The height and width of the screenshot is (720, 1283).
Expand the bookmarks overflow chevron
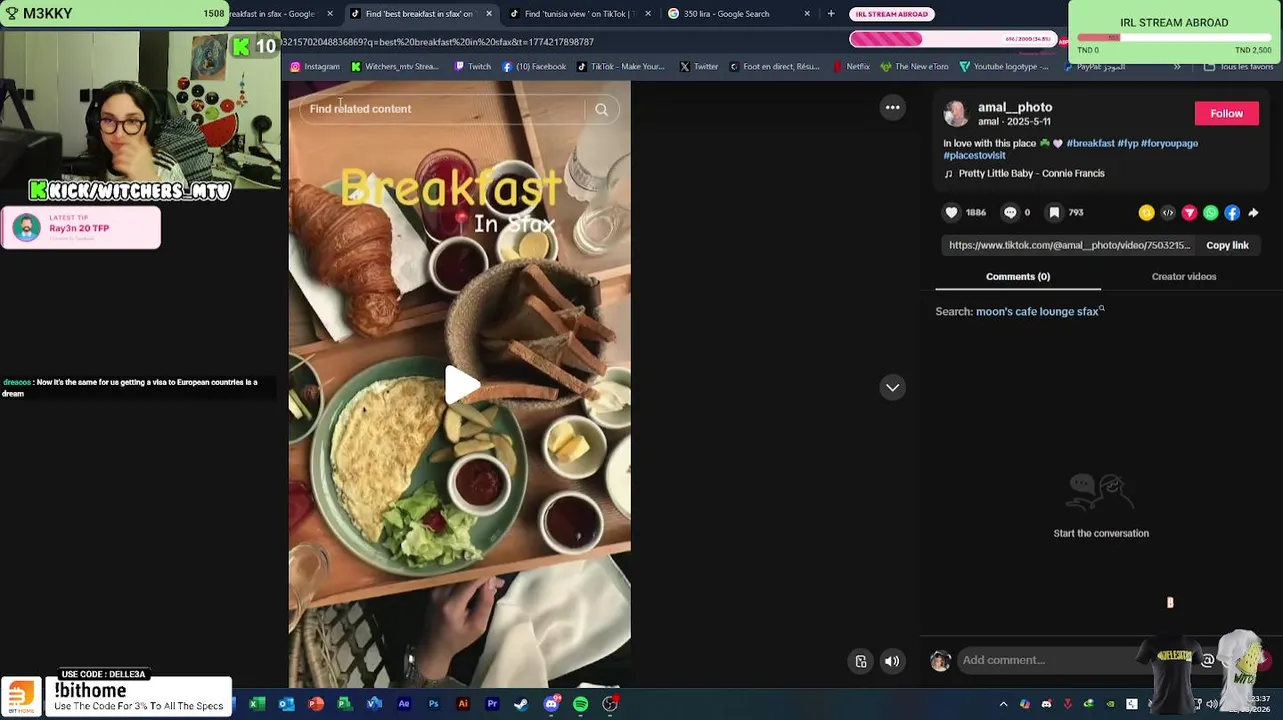click(1177, 67)
